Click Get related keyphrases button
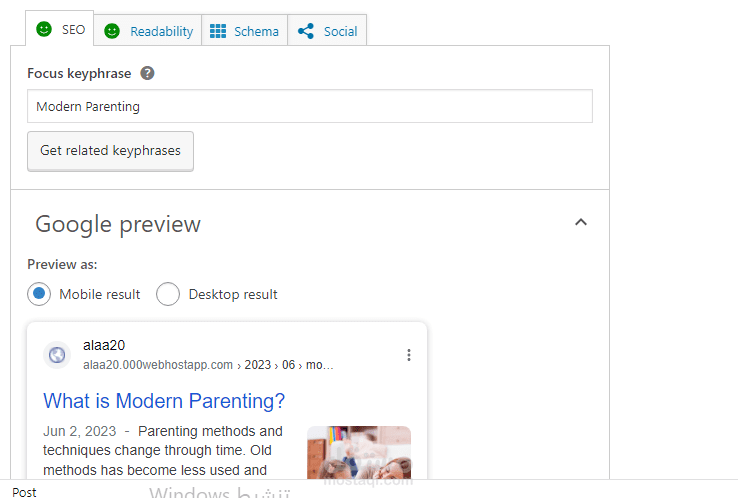 pyautogui.click(x=110, y=151)
